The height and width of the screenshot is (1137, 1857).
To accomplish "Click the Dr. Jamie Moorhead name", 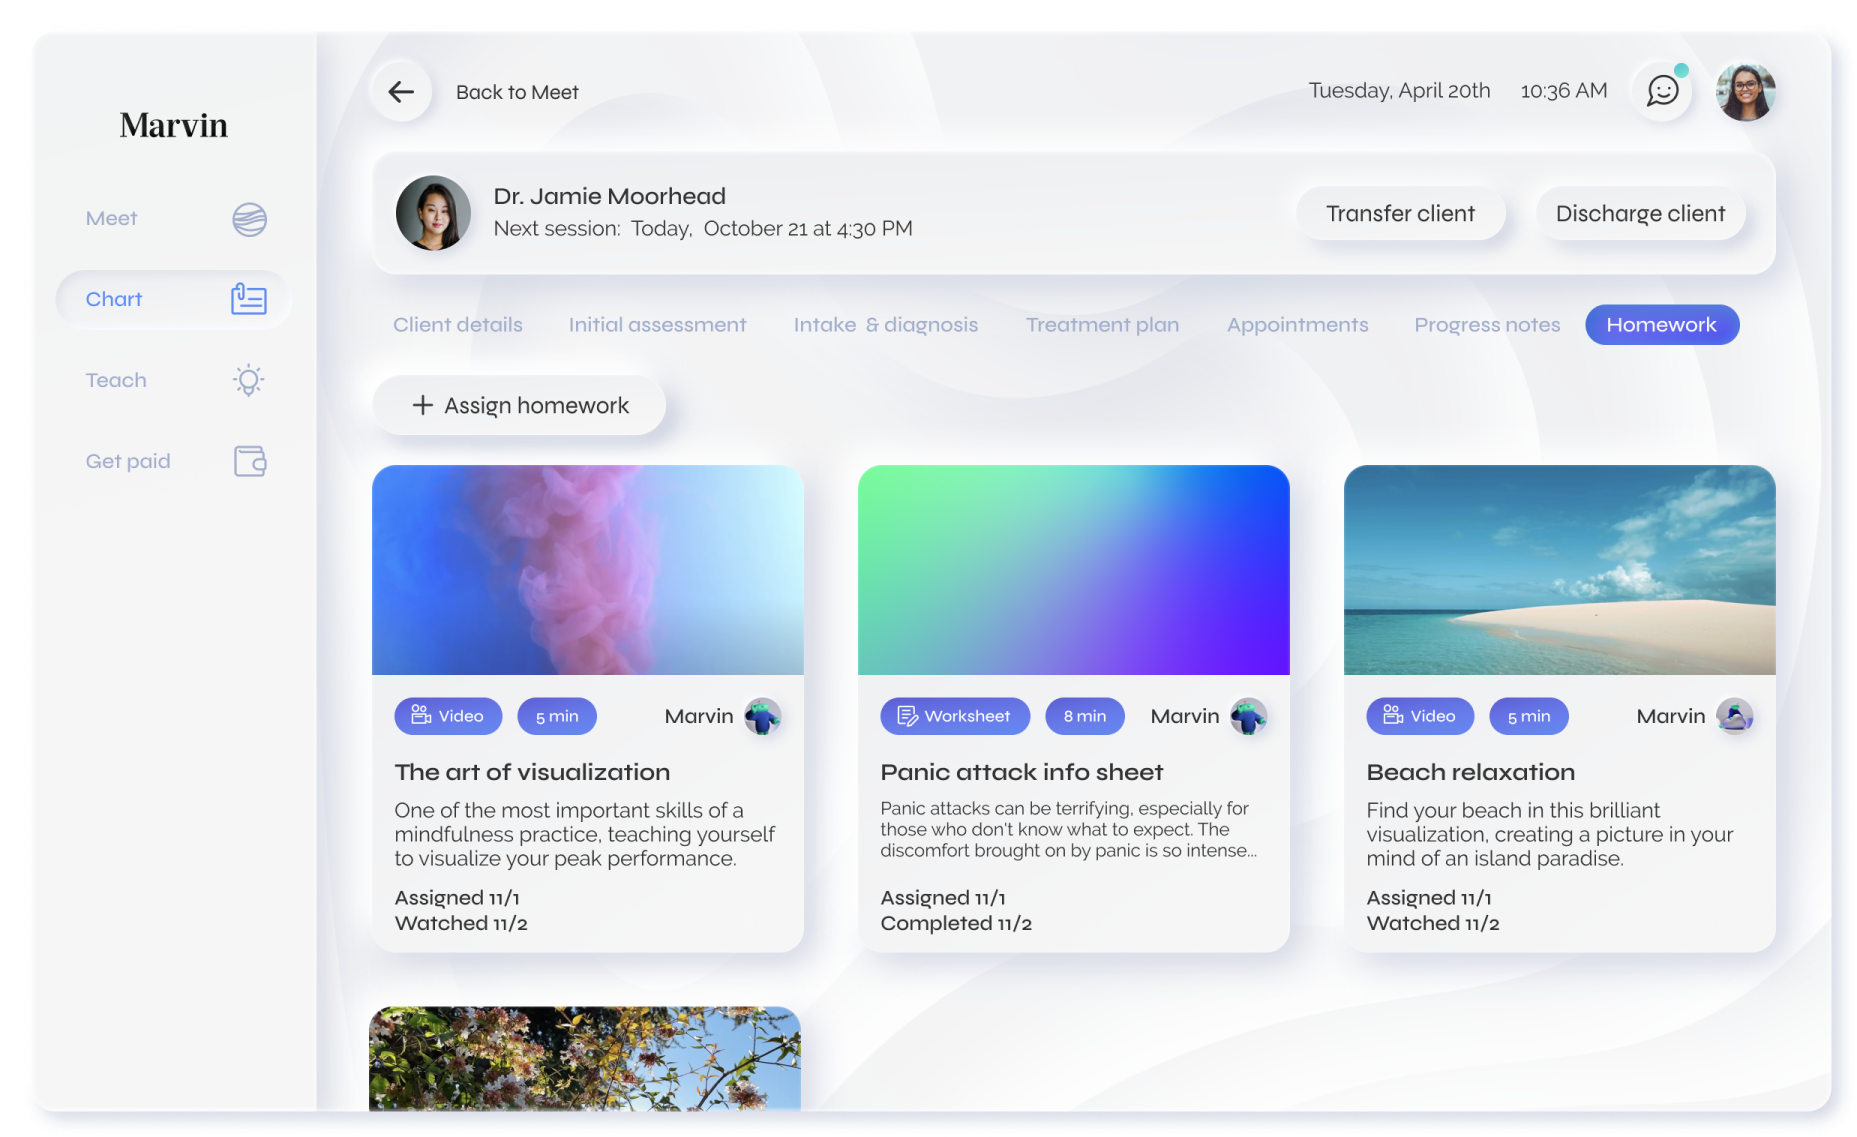I will [x=609, y=196].
